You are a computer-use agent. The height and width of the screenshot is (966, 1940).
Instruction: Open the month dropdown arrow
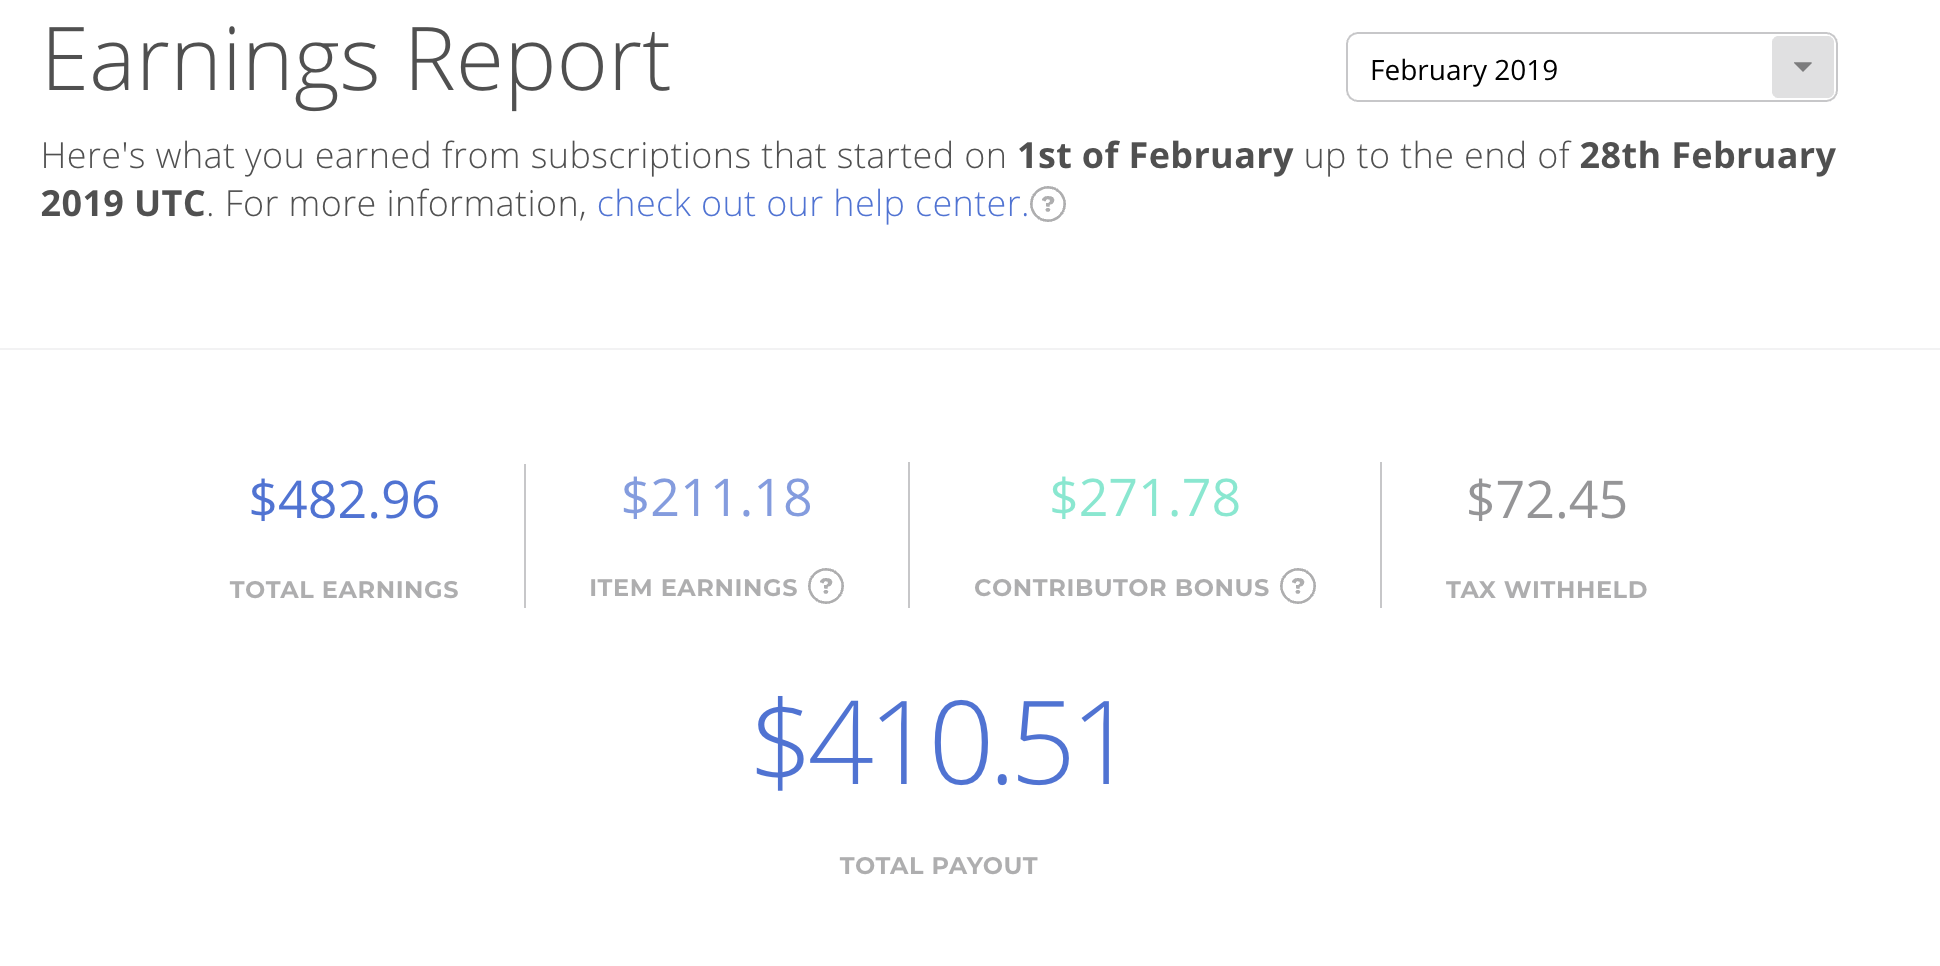pos(1803,67)
